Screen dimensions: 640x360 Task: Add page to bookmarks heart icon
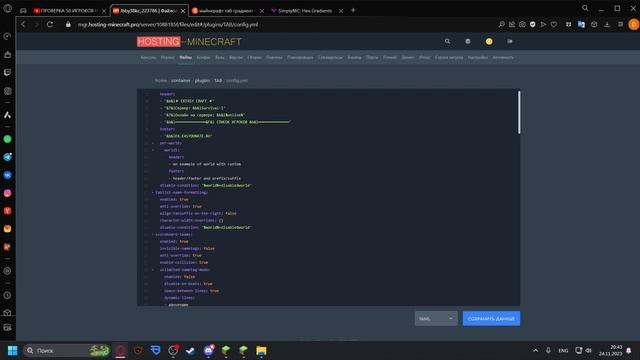(554, 24)
